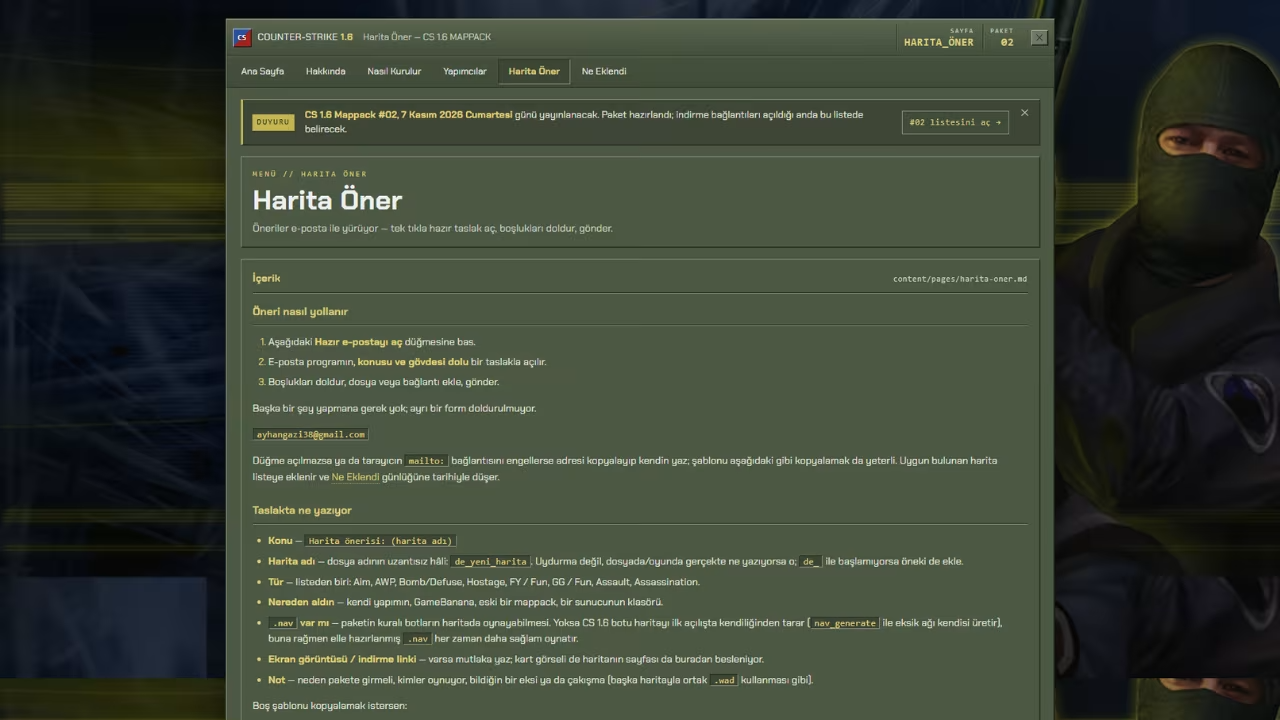Open the Yapımcılar tab
This screenshot has height=720, width=1280.
(465, 71)
